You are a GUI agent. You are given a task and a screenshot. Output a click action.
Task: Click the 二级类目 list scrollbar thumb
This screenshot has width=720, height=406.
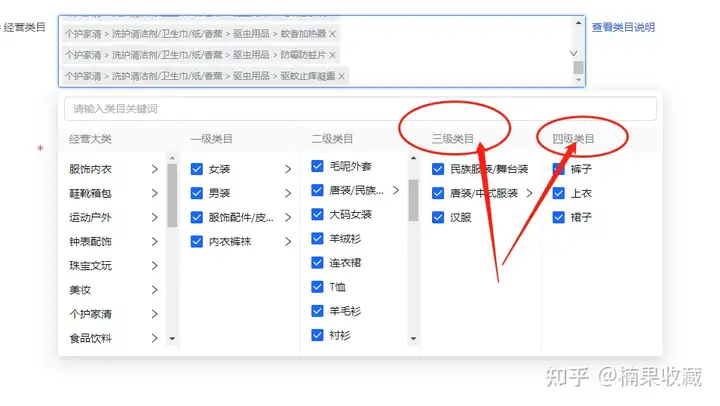[413, 200]
